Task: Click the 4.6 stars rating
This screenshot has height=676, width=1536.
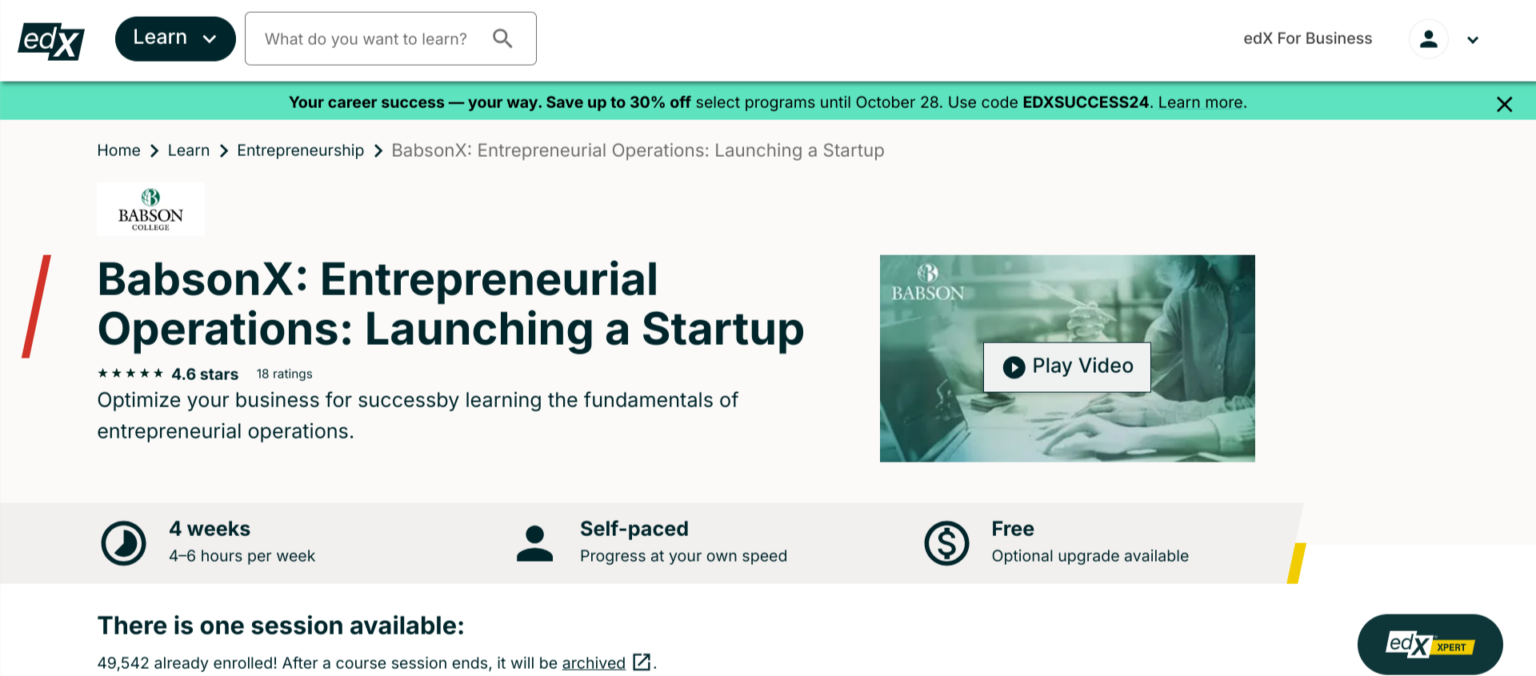Action: click(x=206, y=374)
